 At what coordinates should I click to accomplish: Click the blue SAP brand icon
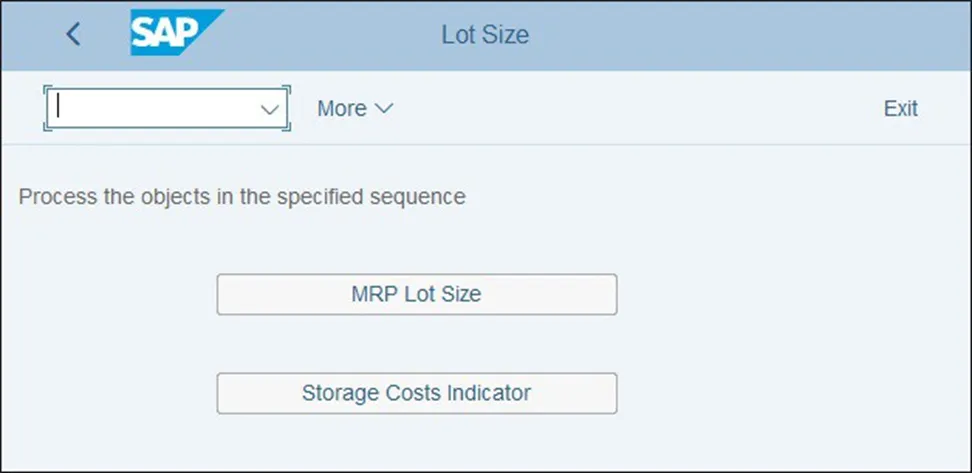point(176,34)
